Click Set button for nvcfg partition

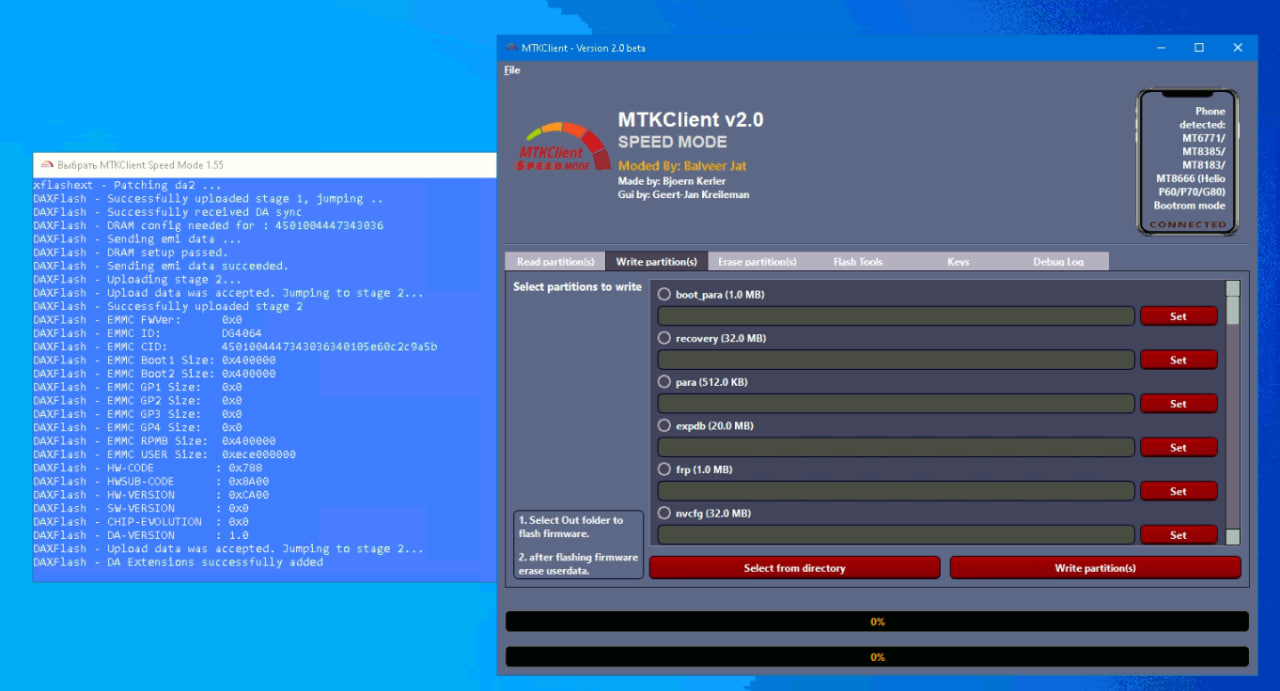(1178, 535)
